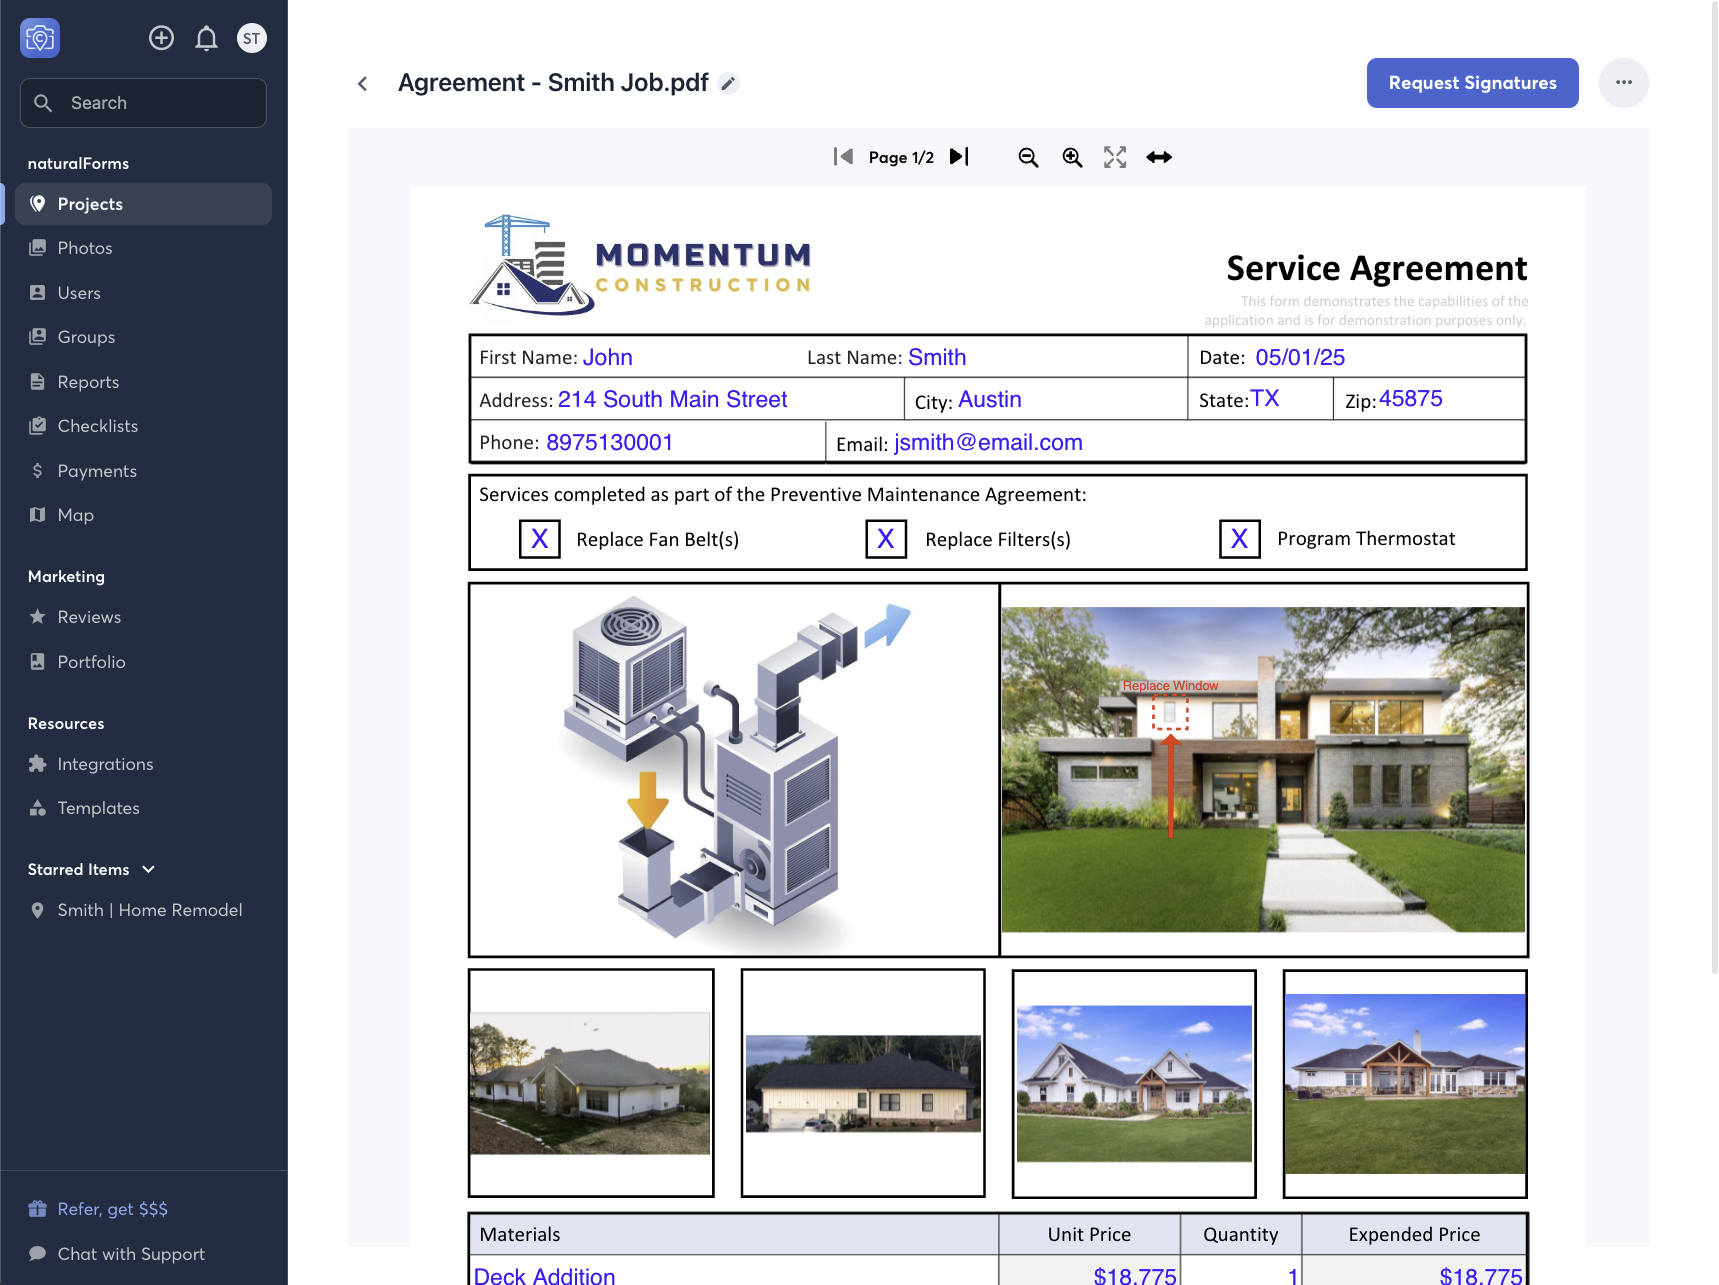
Task: Click the HVAC system illustration
Action: [734, 769]
